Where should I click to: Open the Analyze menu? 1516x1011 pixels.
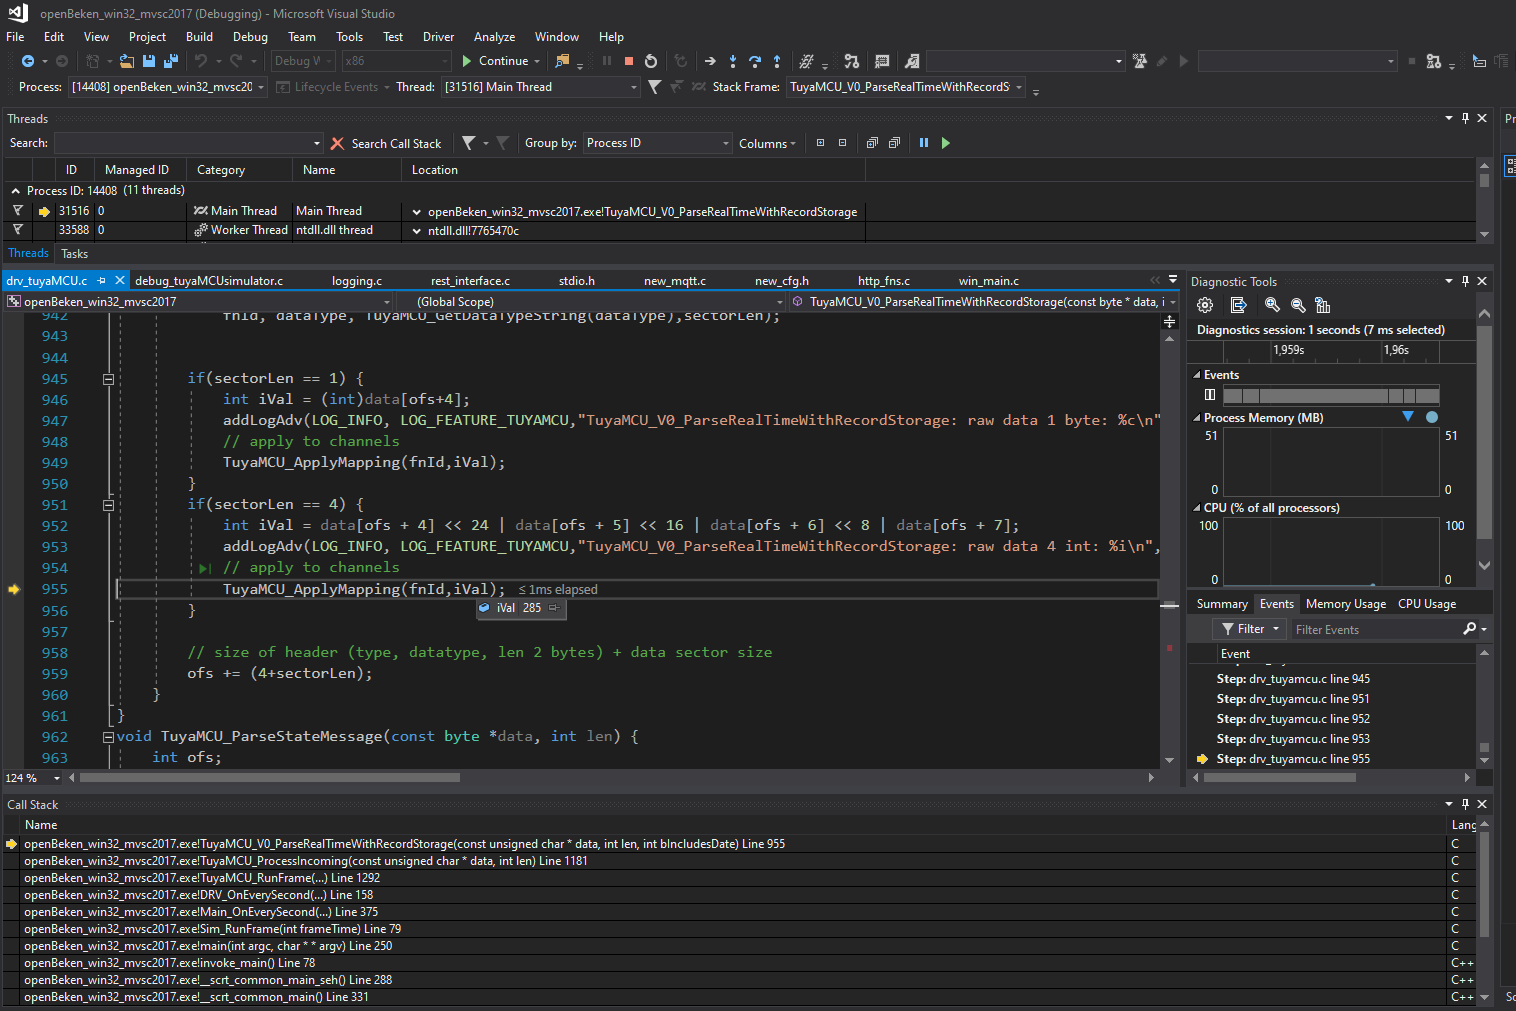click(x=494, y=37)
